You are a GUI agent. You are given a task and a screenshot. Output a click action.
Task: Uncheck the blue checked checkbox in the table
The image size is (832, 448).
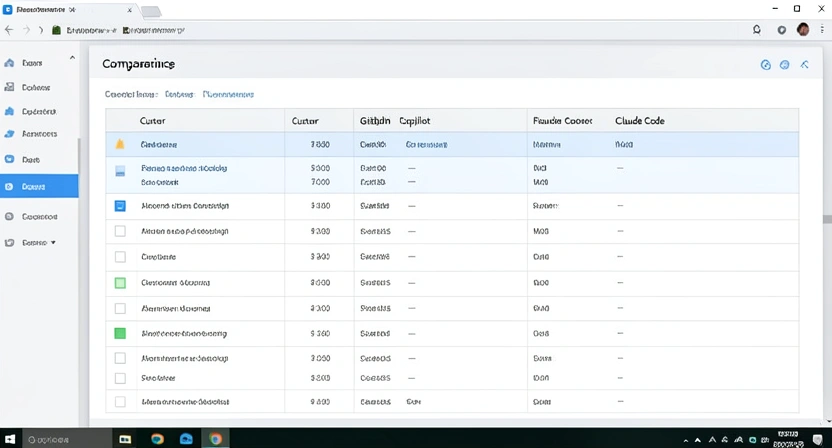coord(120,206)
